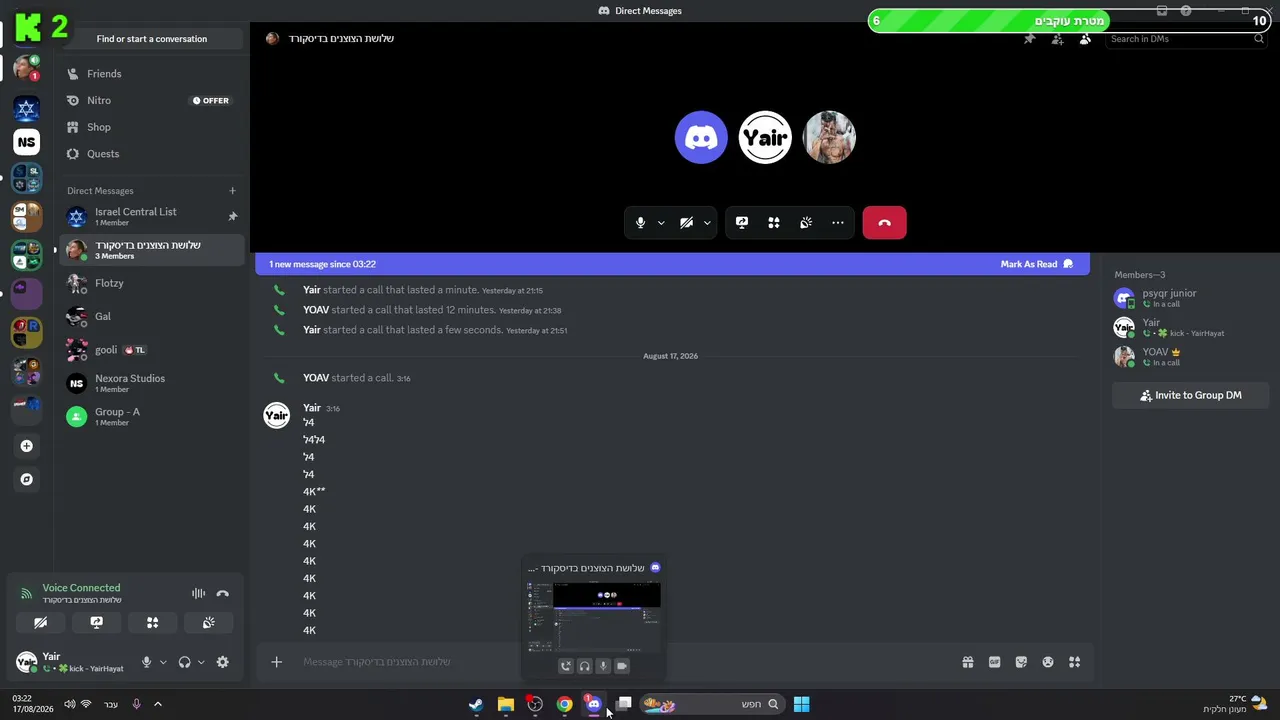This screenshot has width=1280, height=720.
Task: Open soundboard from the call controls
Action: (x=806, y=223)
